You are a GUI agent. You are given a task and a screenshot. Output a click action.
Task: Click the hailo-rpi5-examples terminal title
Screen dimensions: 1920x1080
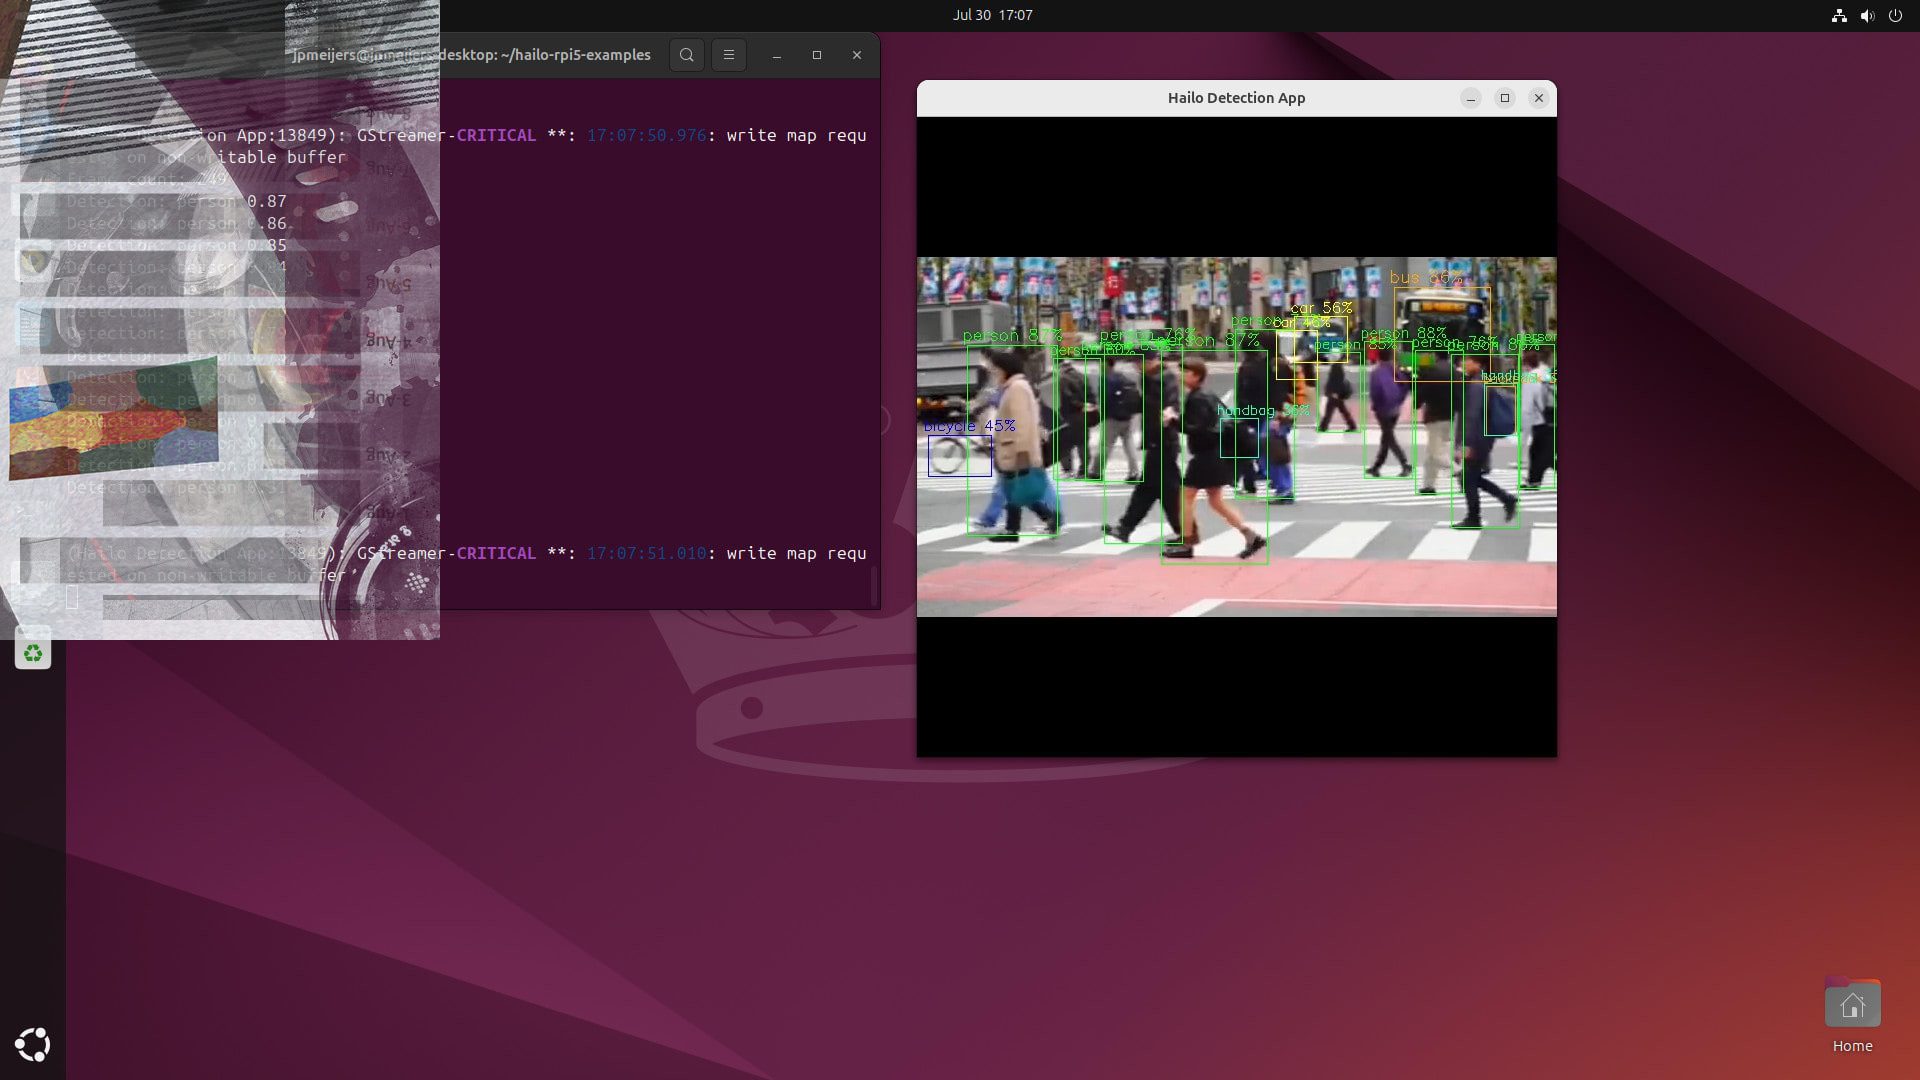(x=545, y=55)
